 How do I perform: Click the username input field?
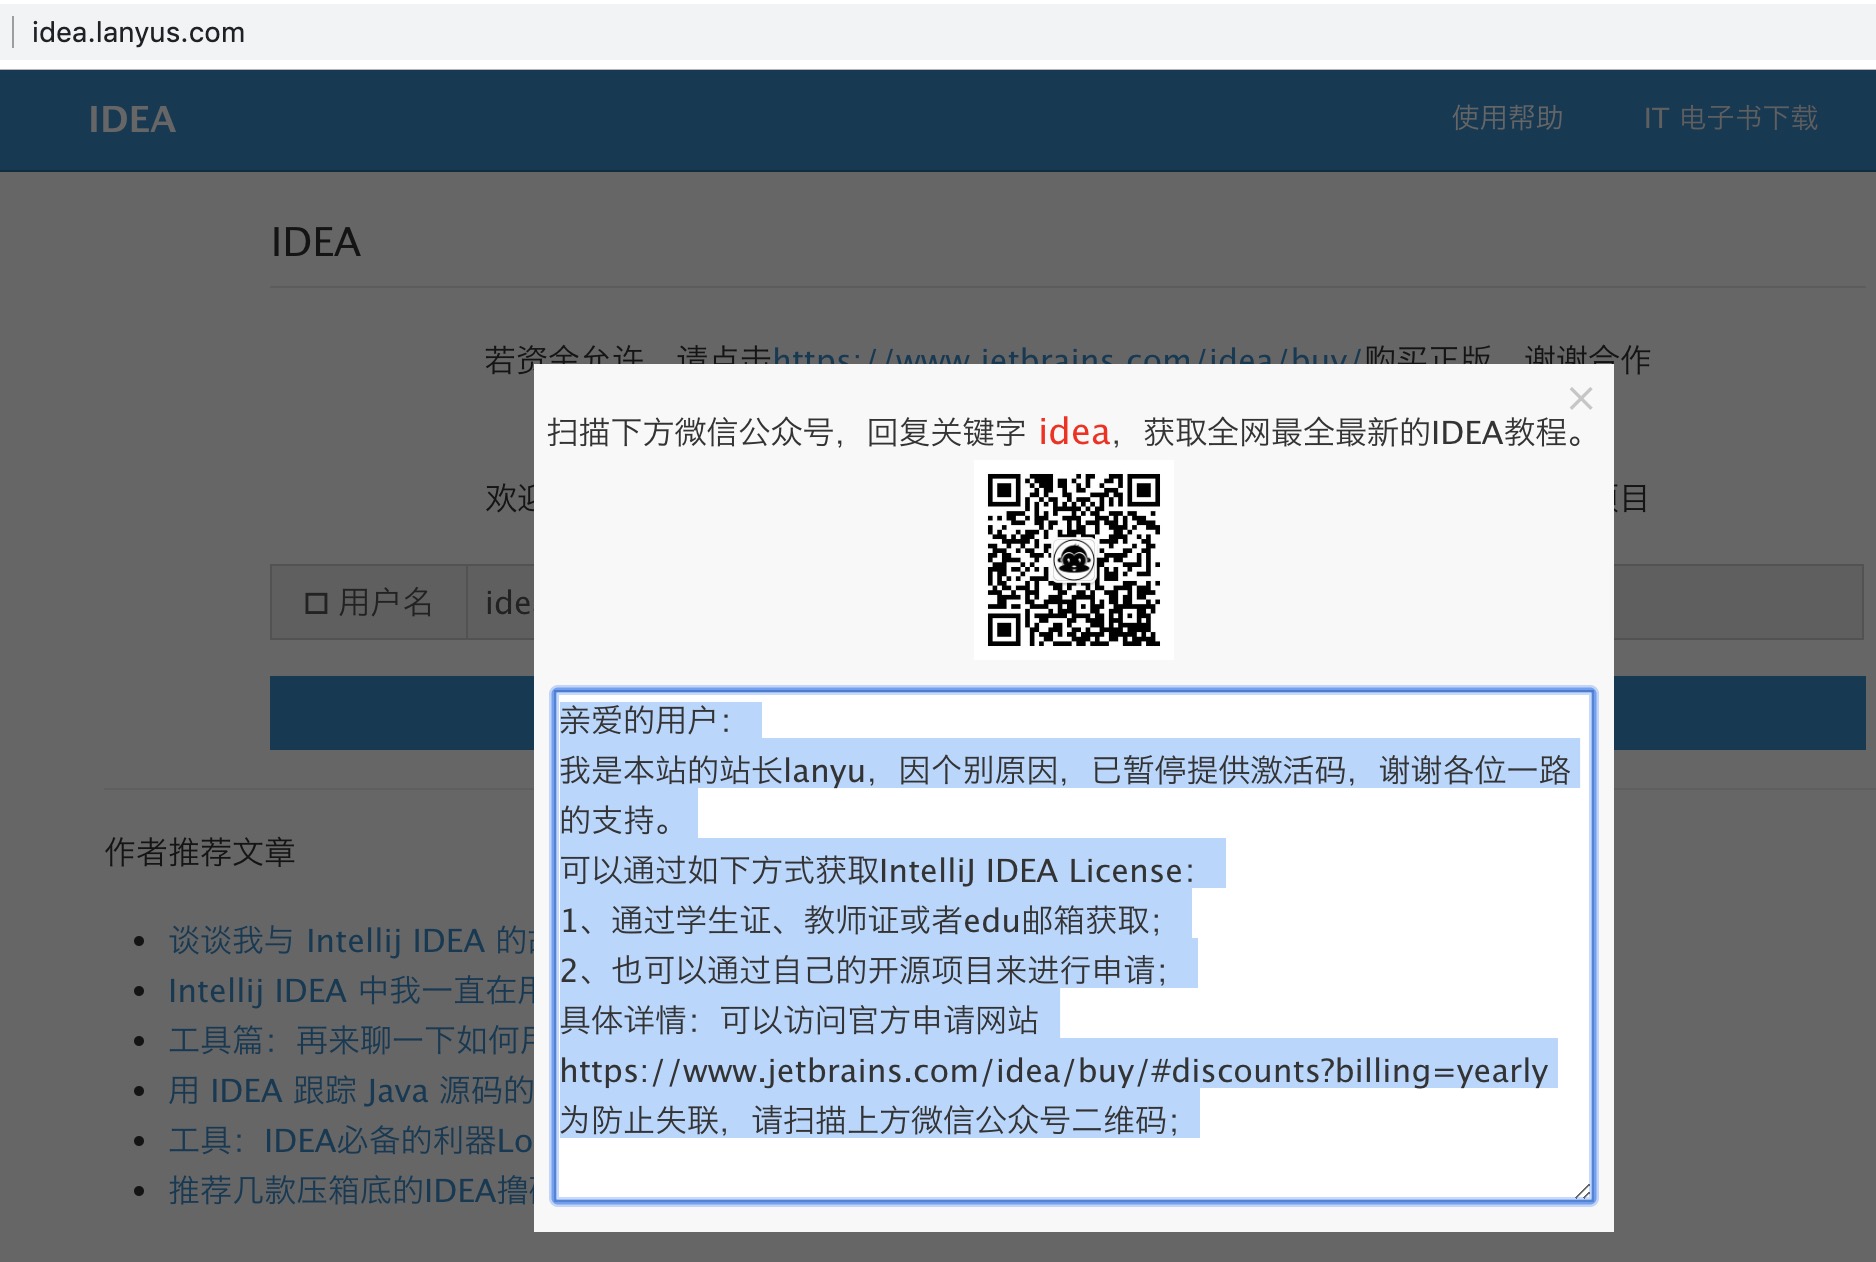[x=505, y=603]
